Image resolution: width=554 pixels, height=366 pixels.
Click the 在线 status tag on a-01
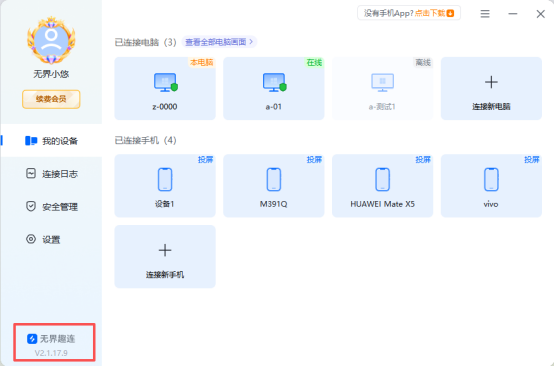point(314,63)
